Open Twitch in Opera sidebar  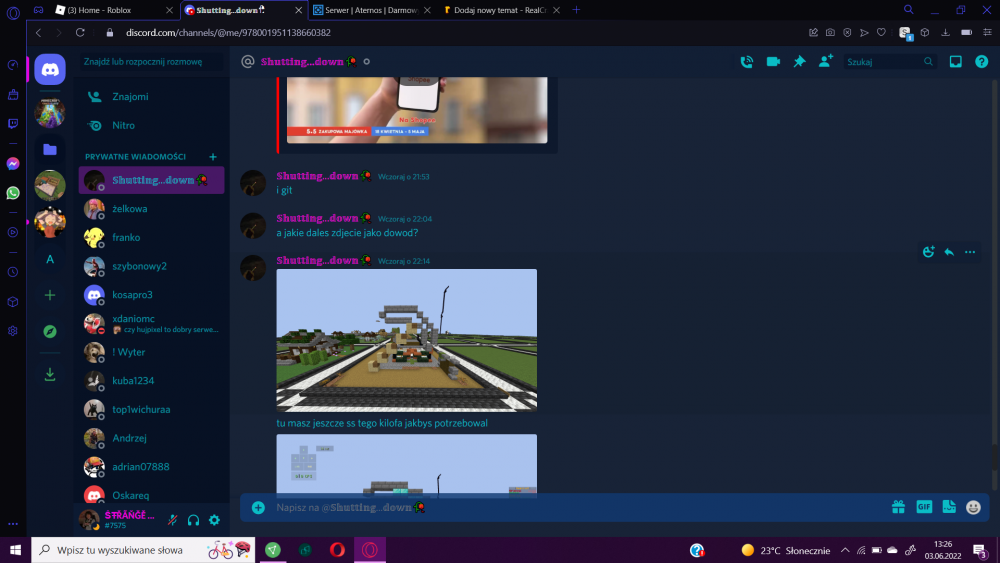coord(13,124)
